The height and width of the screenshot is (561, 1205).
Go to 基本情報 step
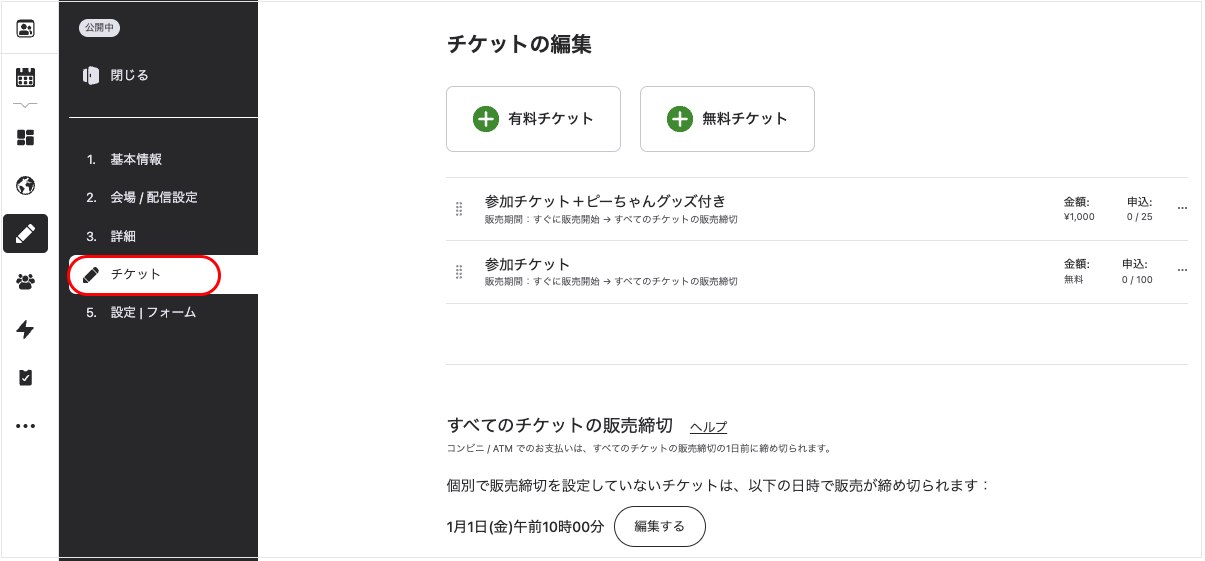tap(125, 159)
